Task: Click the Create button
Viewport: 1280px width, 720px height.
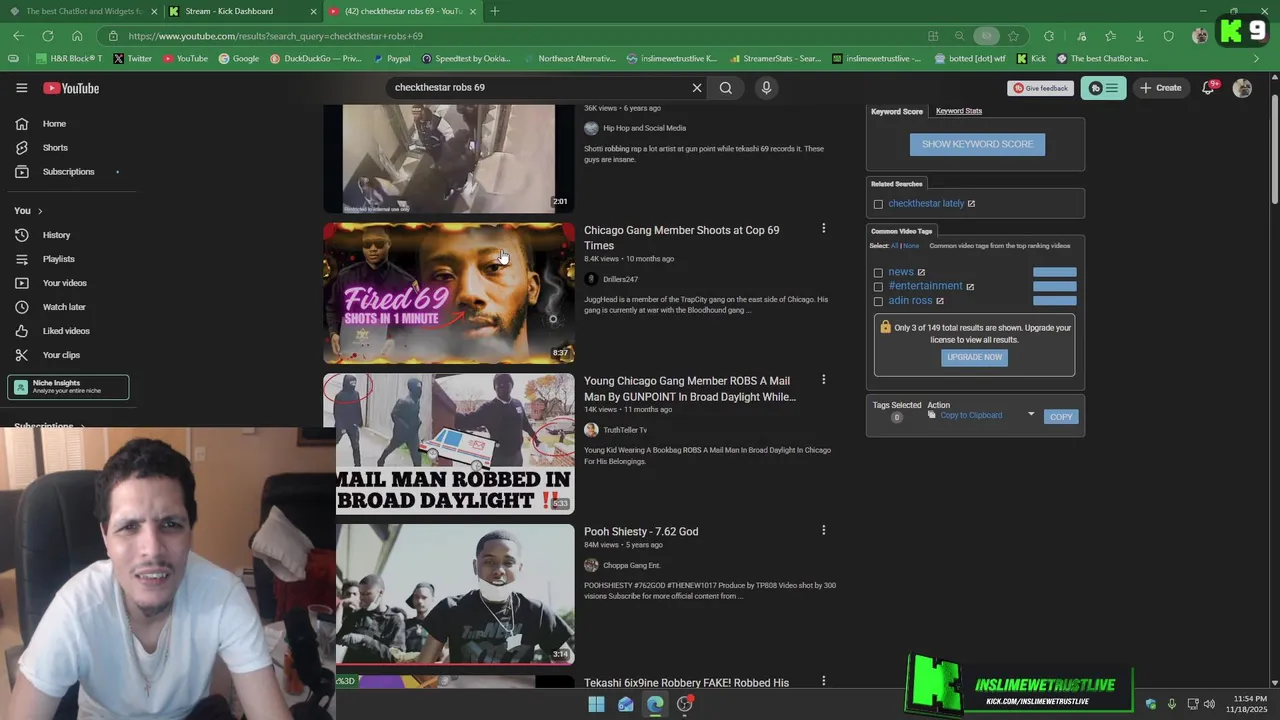Action: (1160, 88)
